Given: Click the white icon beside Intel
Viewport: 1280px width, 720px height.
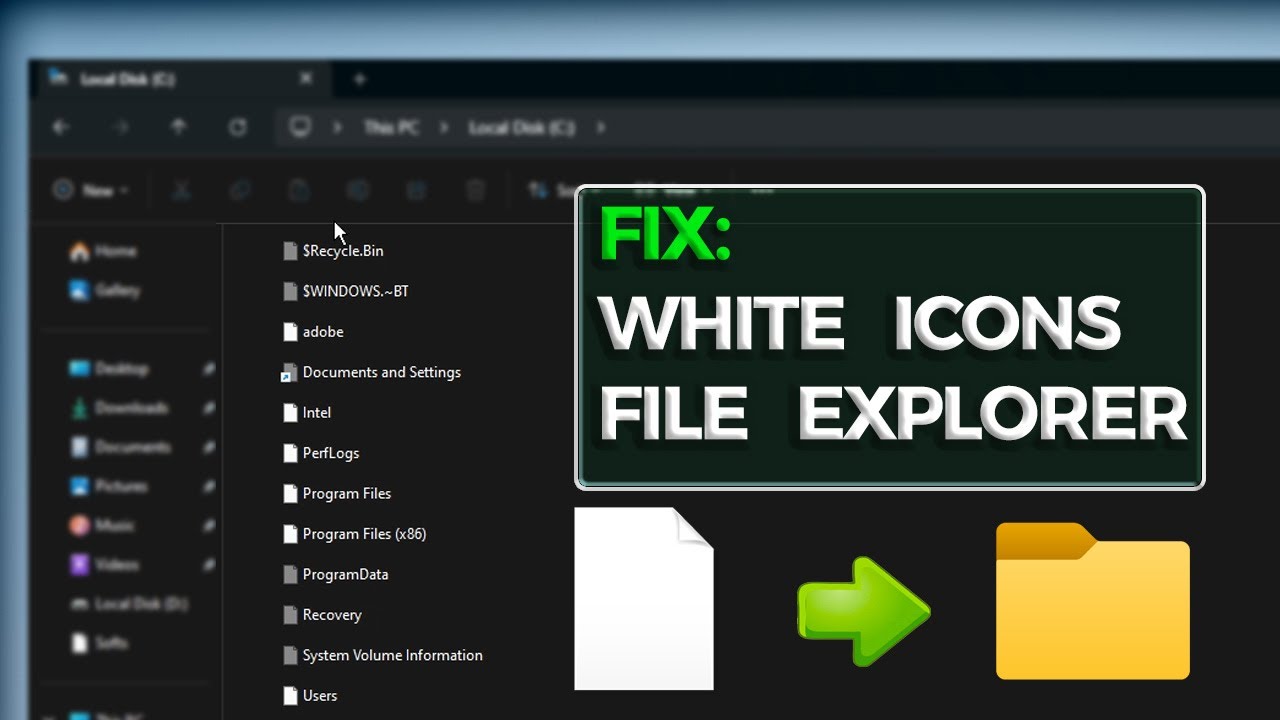Looking at the screenshot, I should 290,413.
